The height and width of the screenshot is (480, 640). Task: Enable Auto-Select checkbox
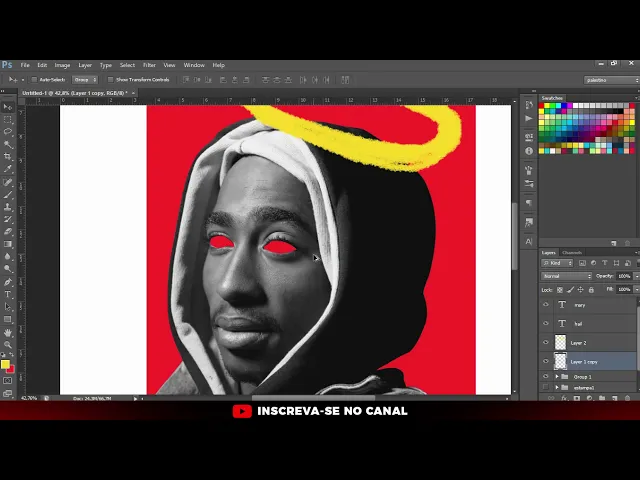(x=34, y=80)
